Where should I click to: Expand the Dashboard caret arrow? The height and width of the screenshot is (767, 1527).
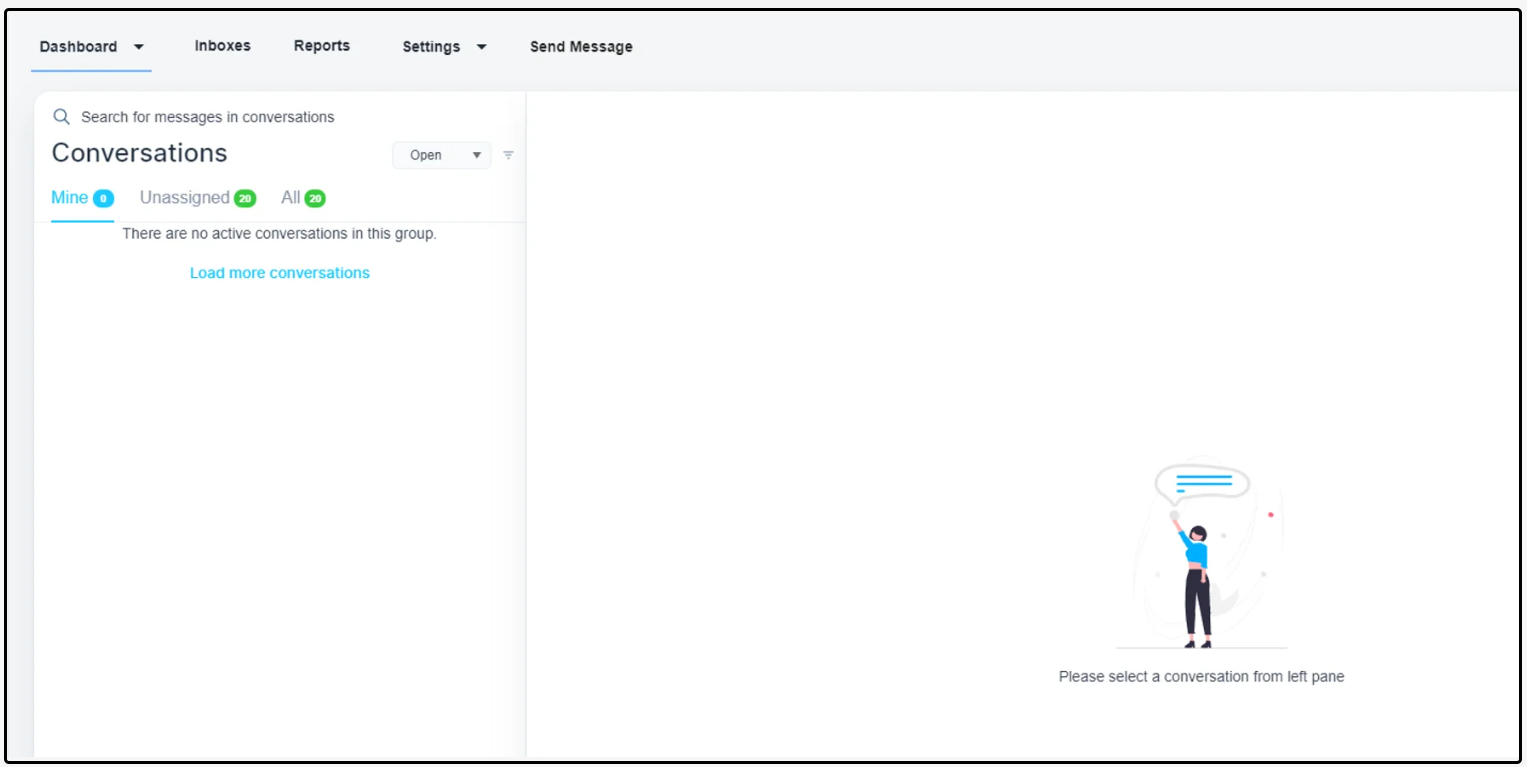[139, 47]
